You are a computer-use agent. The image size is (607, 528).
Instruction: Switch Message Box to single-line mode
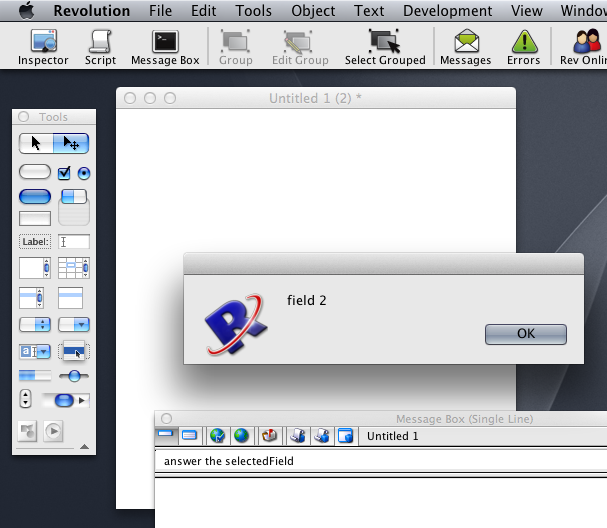click(x=166, y=436)
